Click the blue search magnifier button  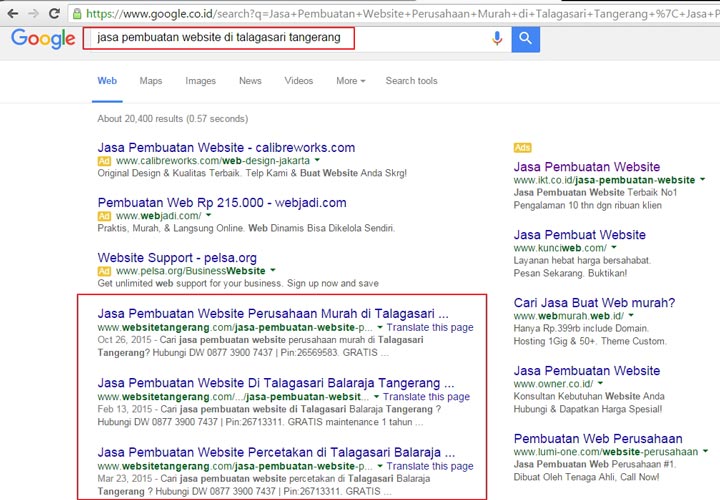(526, 39)
